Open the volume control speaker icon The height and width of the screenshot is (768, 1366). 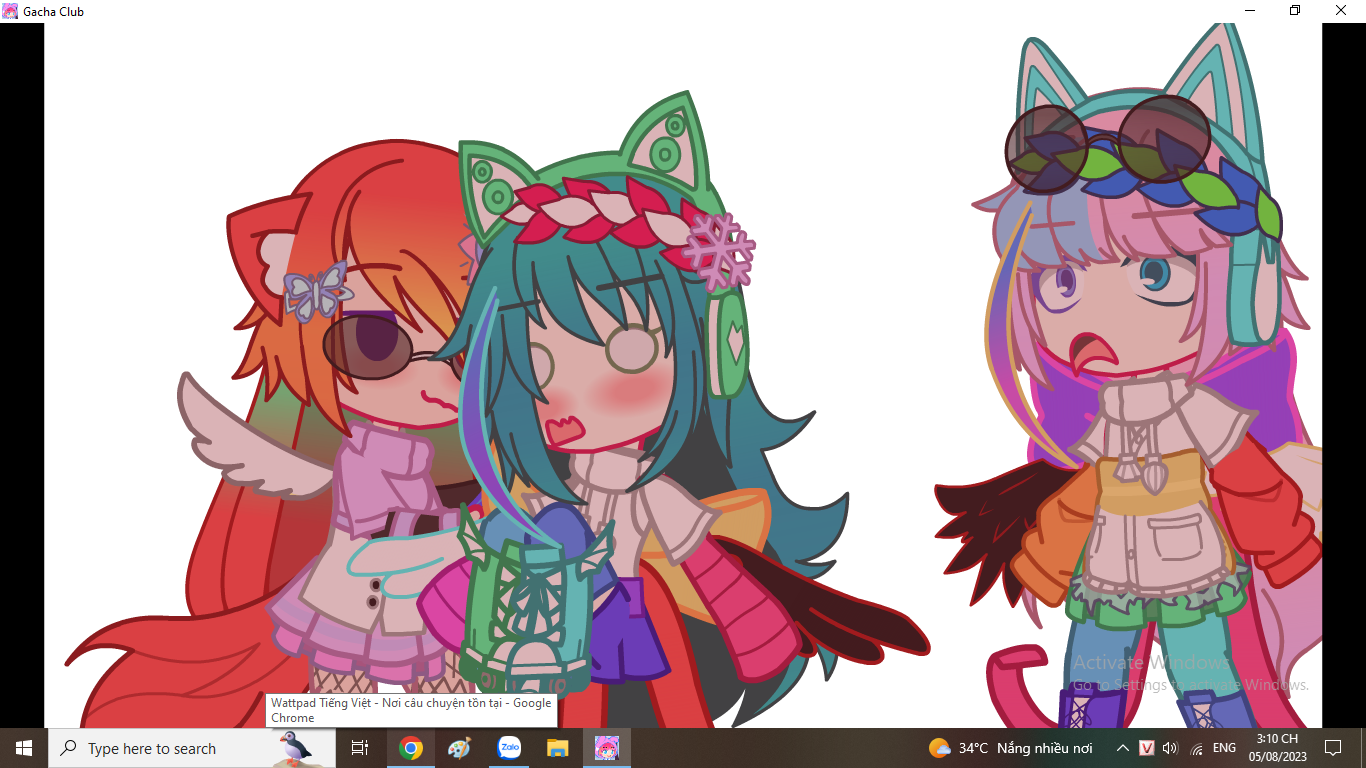(1170, 748)
